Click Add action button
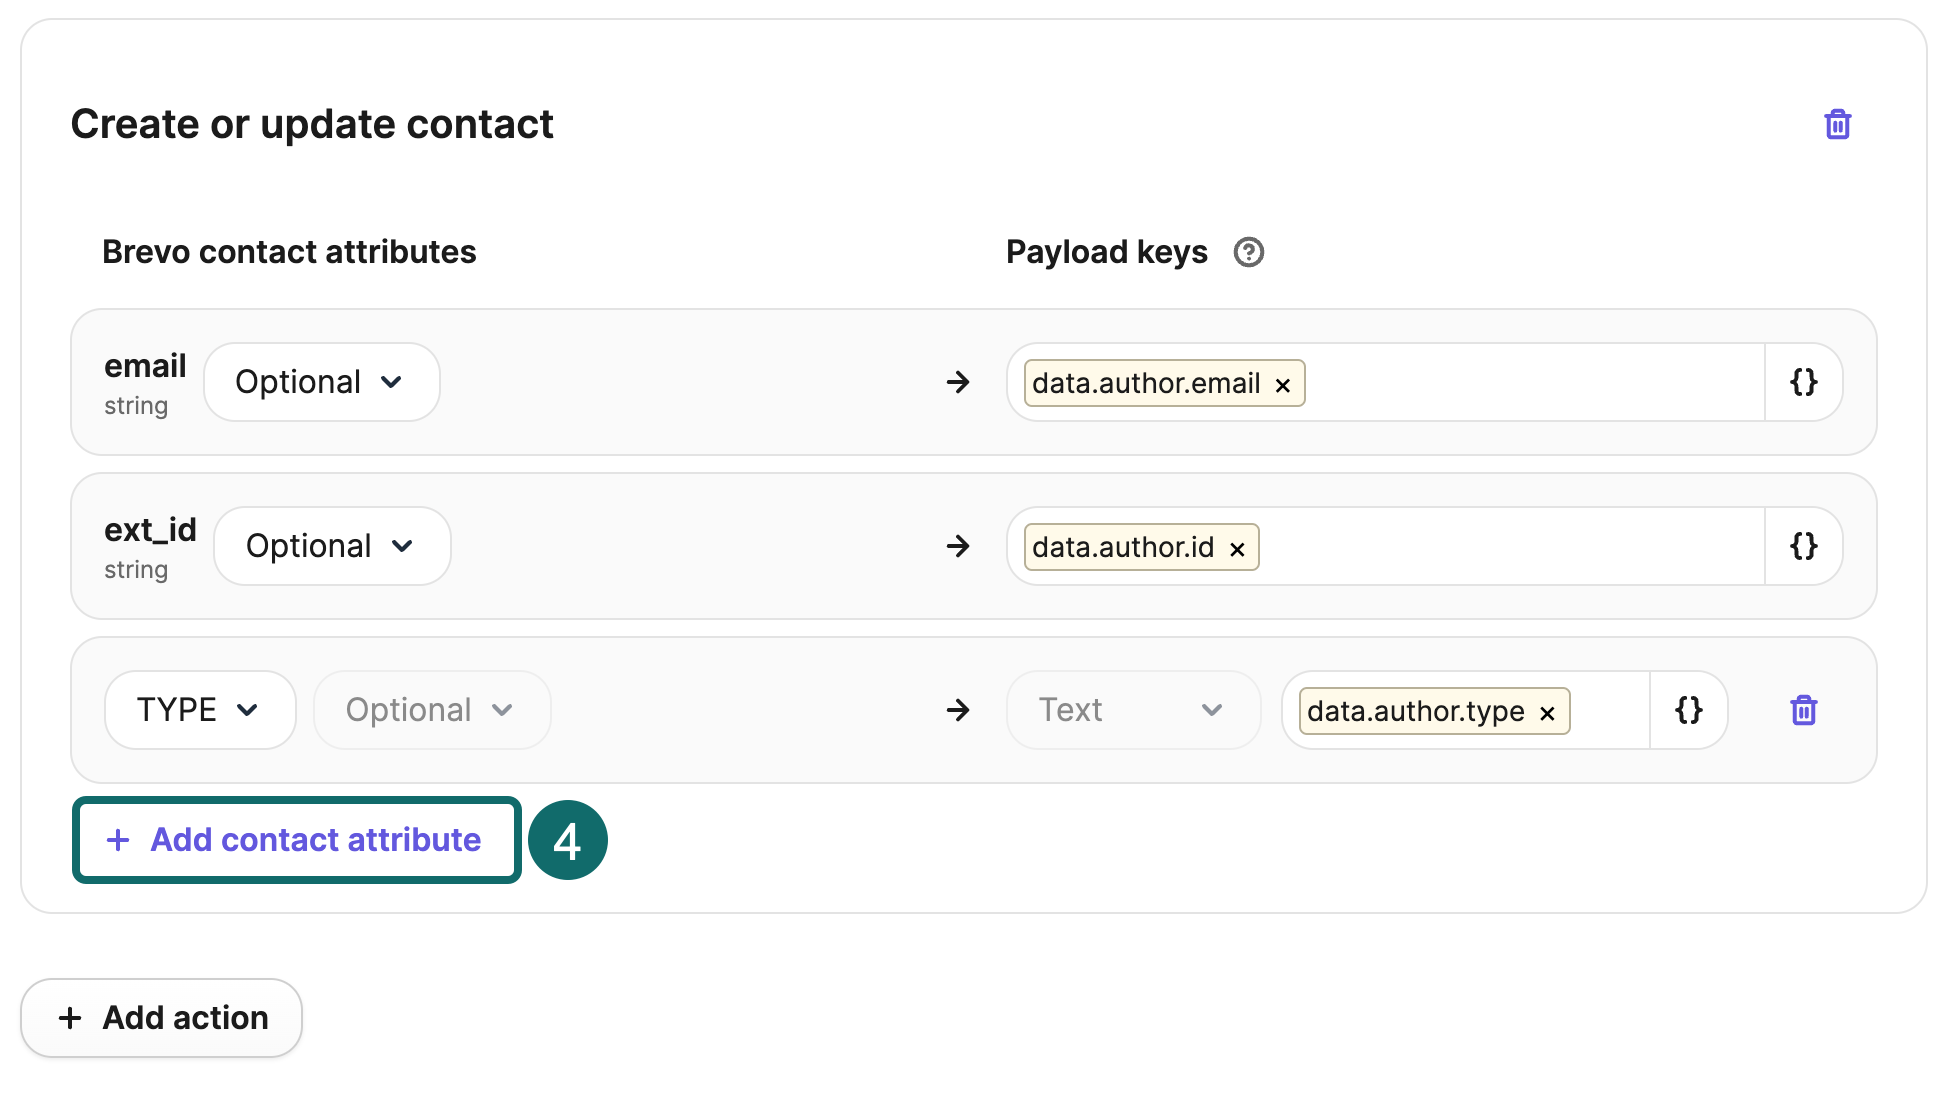This screenshot has width=1942, height=1094. [x=161, y=1018]
